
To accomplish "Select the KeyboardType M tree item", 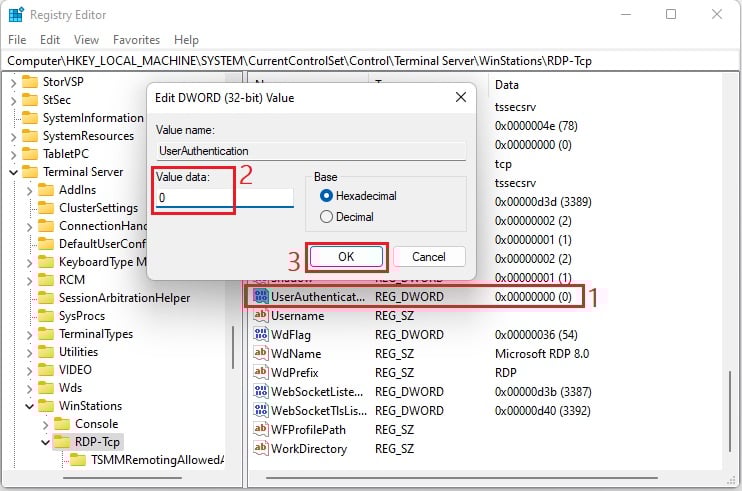I will pos(102,262).
